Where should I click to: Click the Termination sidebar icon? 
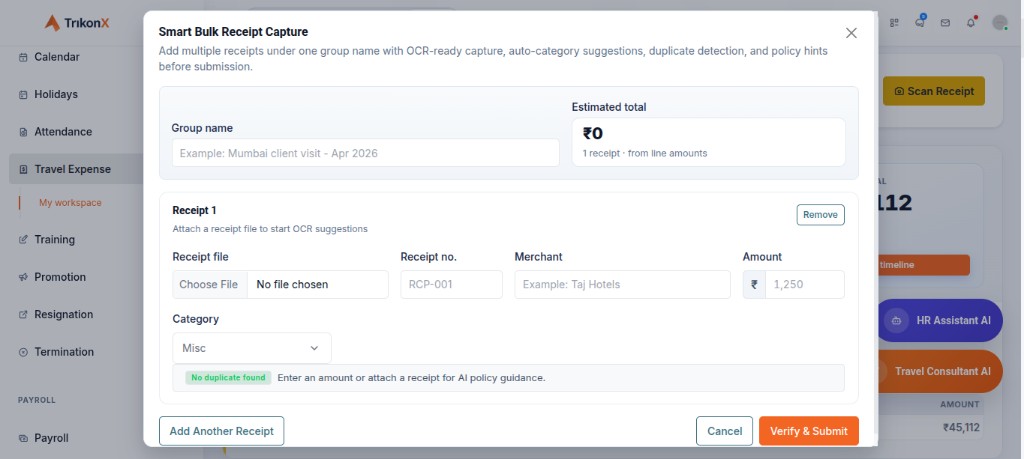[x=24, y=351]
